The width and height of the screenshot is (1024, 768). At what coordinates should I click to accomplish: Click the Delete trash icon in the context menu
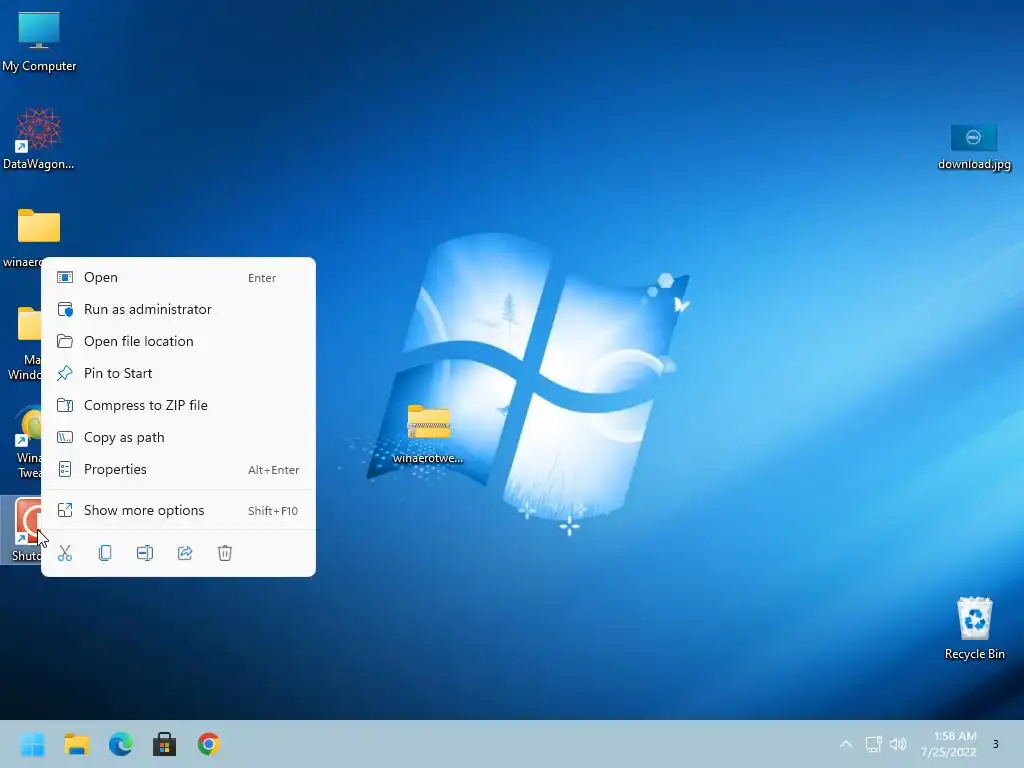(225, 553)
